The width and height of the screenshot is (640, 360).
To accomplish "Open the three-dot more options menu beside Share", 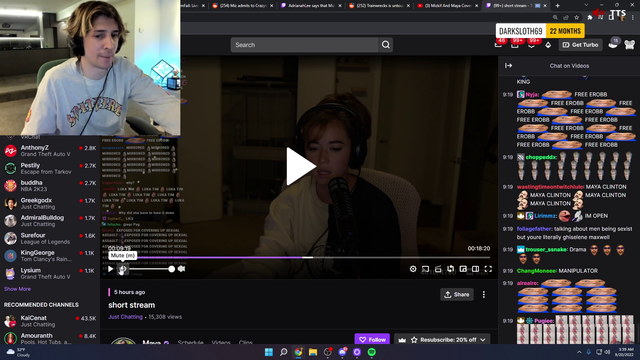I will tap(484, 294).
